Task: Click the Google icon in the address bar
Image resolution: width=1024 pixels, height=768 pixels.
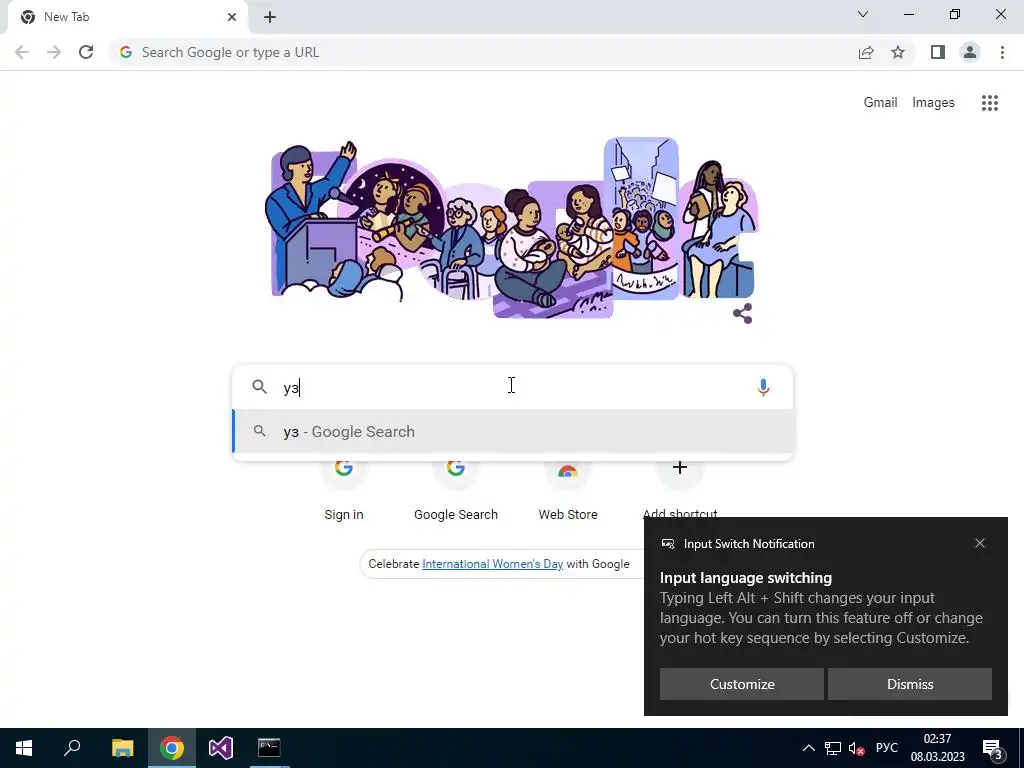Action: tap(126, 52)
